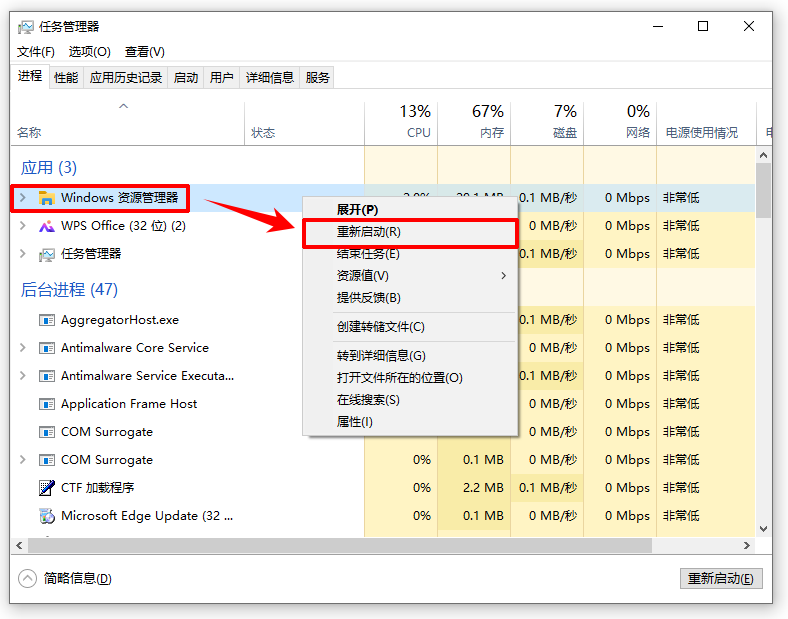The image size is (788, 619).
Task: Sort by the 电源使用情况 column header
Action: point(706,124)
